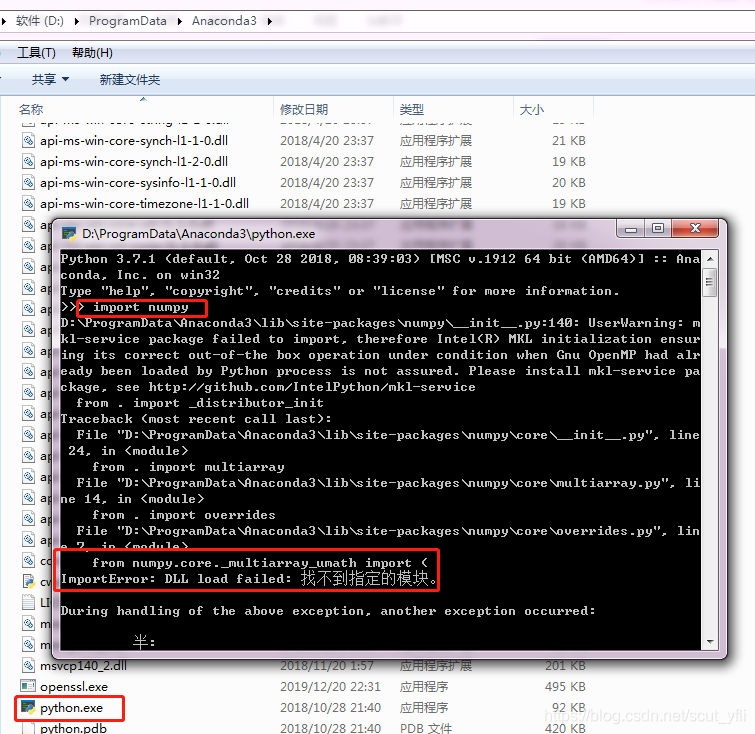Click the console scrollbar thumb

(710, 283)
